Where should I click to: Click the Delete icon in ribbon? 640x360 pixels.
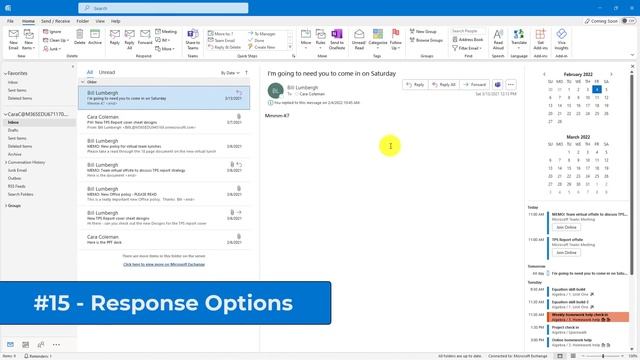[x=80, y=37]
